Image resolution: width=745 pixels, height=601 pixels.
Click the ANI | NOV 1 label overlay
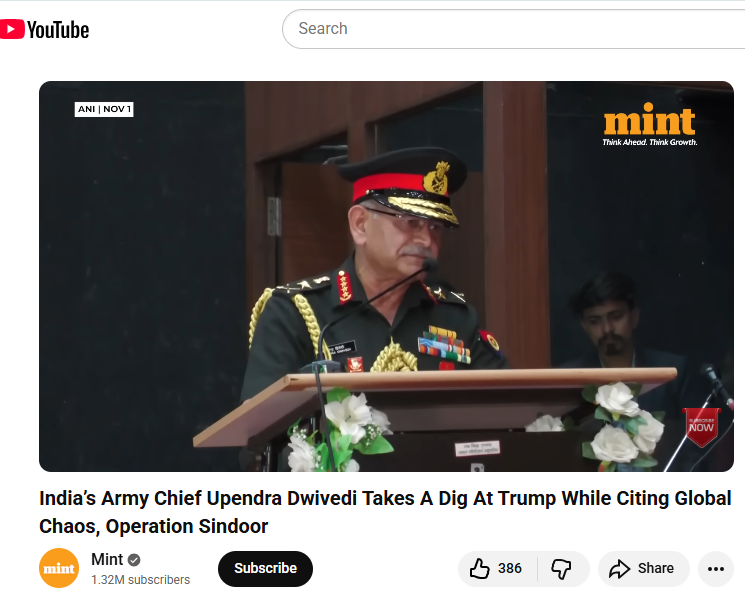[x=104, y=109]
